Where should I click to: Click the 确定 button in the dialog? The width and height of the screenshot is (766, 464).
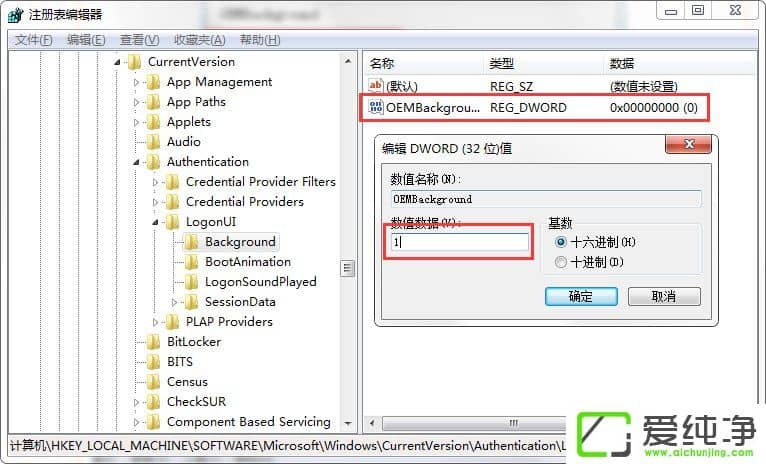(x=581, y=296)
